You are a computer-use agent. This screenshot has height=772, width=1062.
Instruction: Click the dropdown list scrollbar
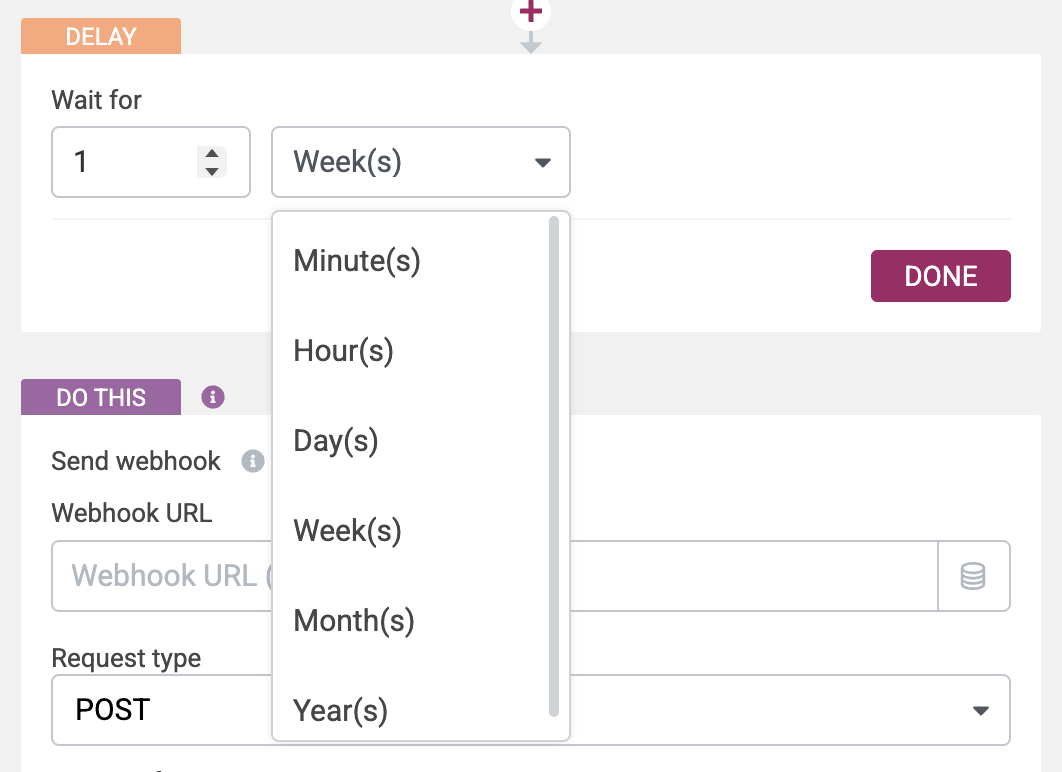554,466
